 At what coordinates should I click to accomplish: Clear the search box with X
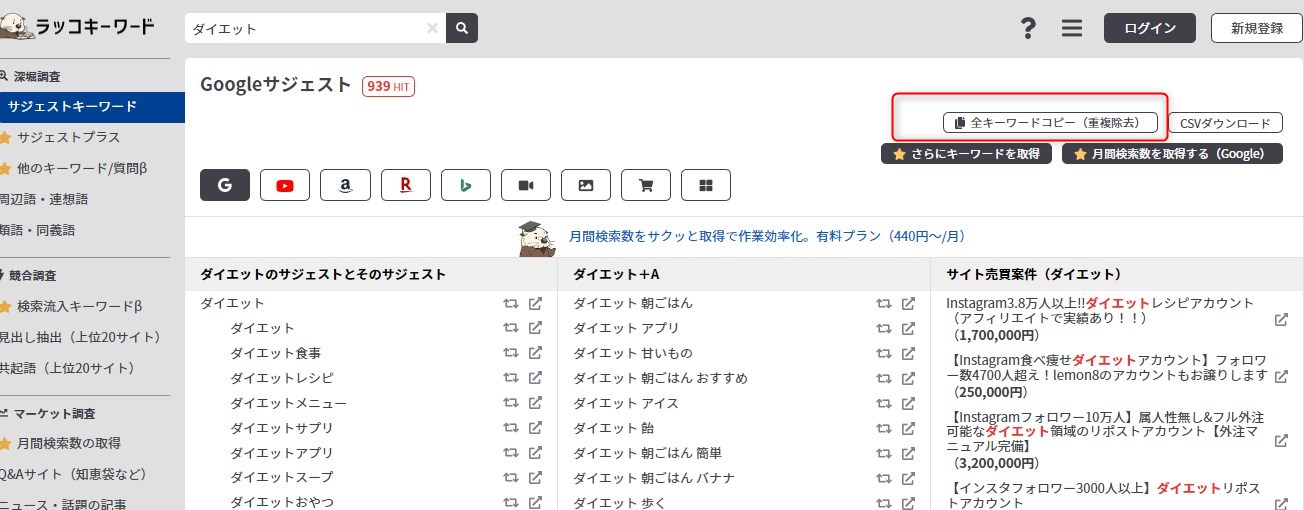click(x=432, y=29)
